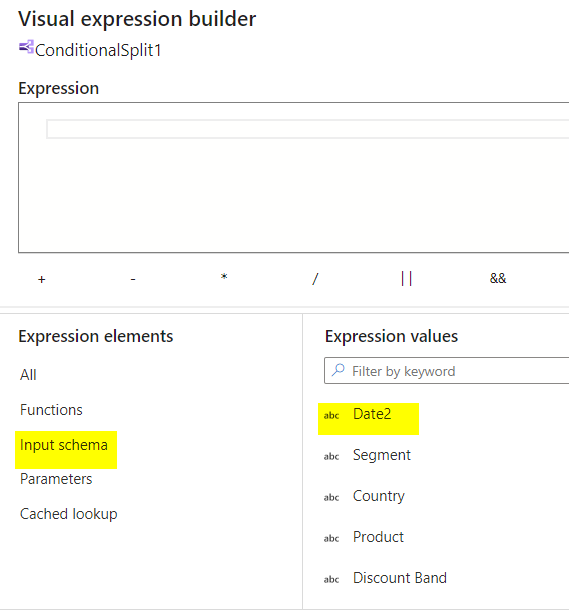Show the Parameters expression elements
The width and height of the screenshot is (569, 611).
pyautogui.click(x=56, y=479)
